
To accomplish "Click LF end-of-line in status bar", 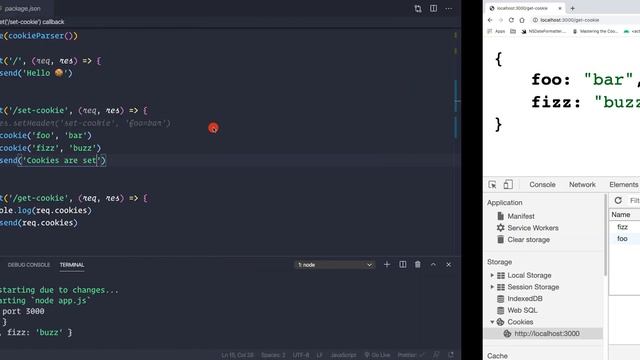I will (320, 355).
